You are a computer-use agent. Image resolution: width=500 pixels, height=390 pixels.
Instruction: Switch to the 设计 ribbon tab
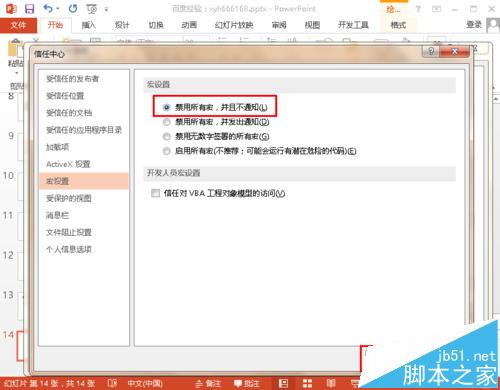122,25
